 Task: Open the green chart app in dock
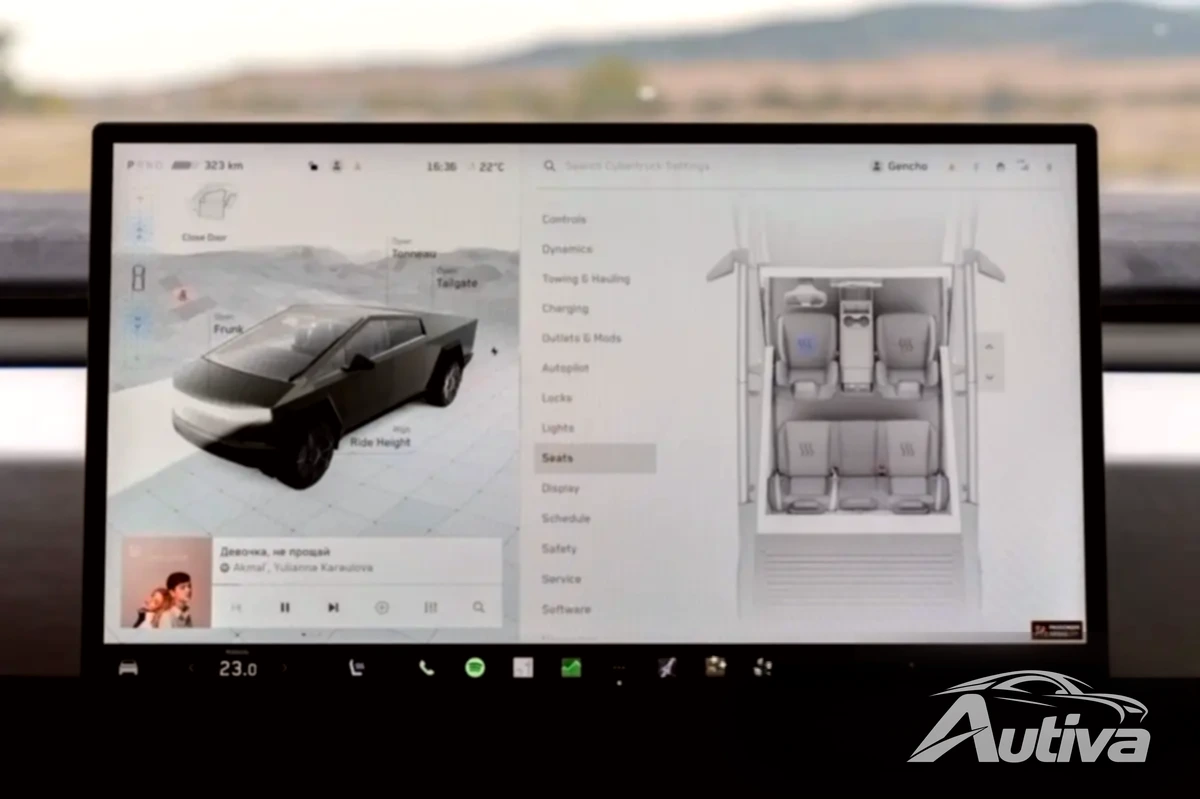pyautogui.click(x=571, y=667)
